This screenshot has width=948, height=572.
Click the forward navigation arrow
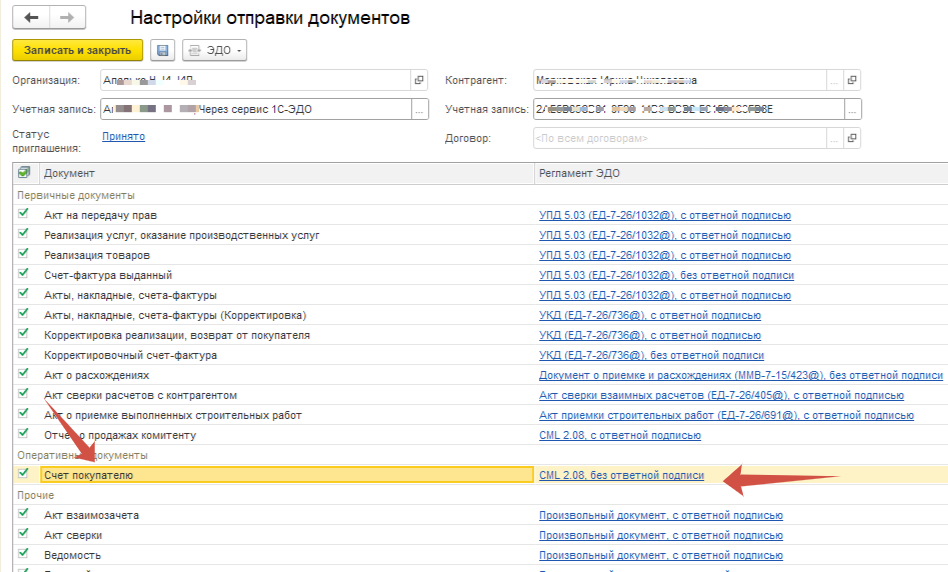[67, 18]
